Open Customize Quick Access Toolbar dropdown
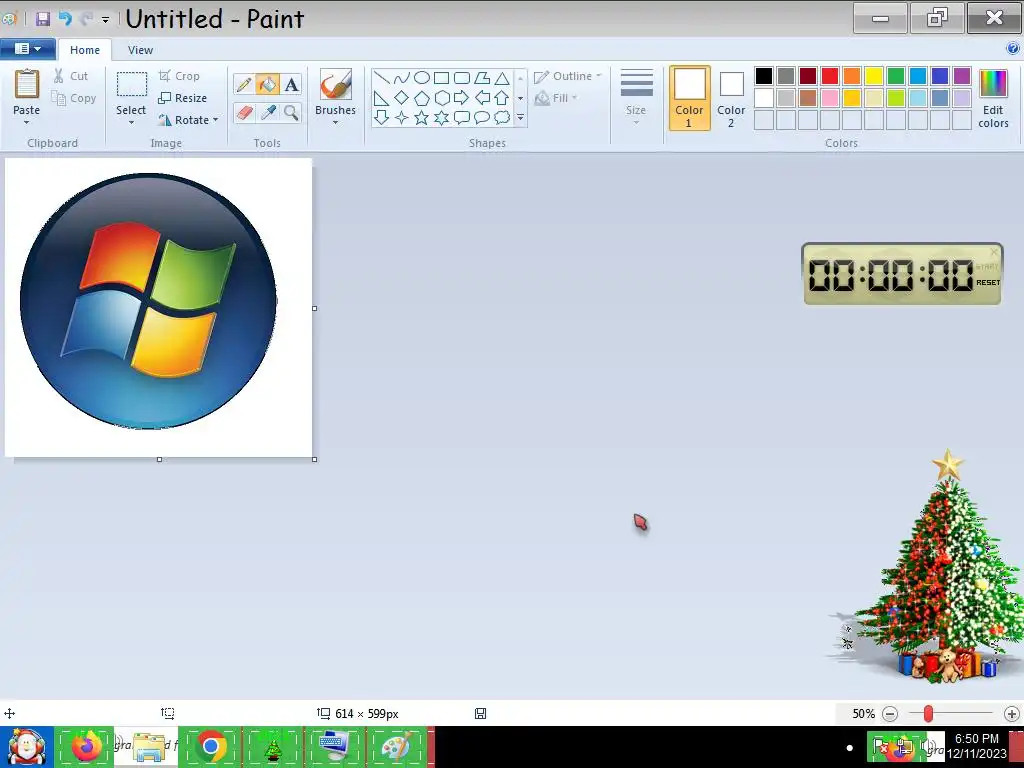The width and height of the screenshot is (1024, 768). click(105, 20)
